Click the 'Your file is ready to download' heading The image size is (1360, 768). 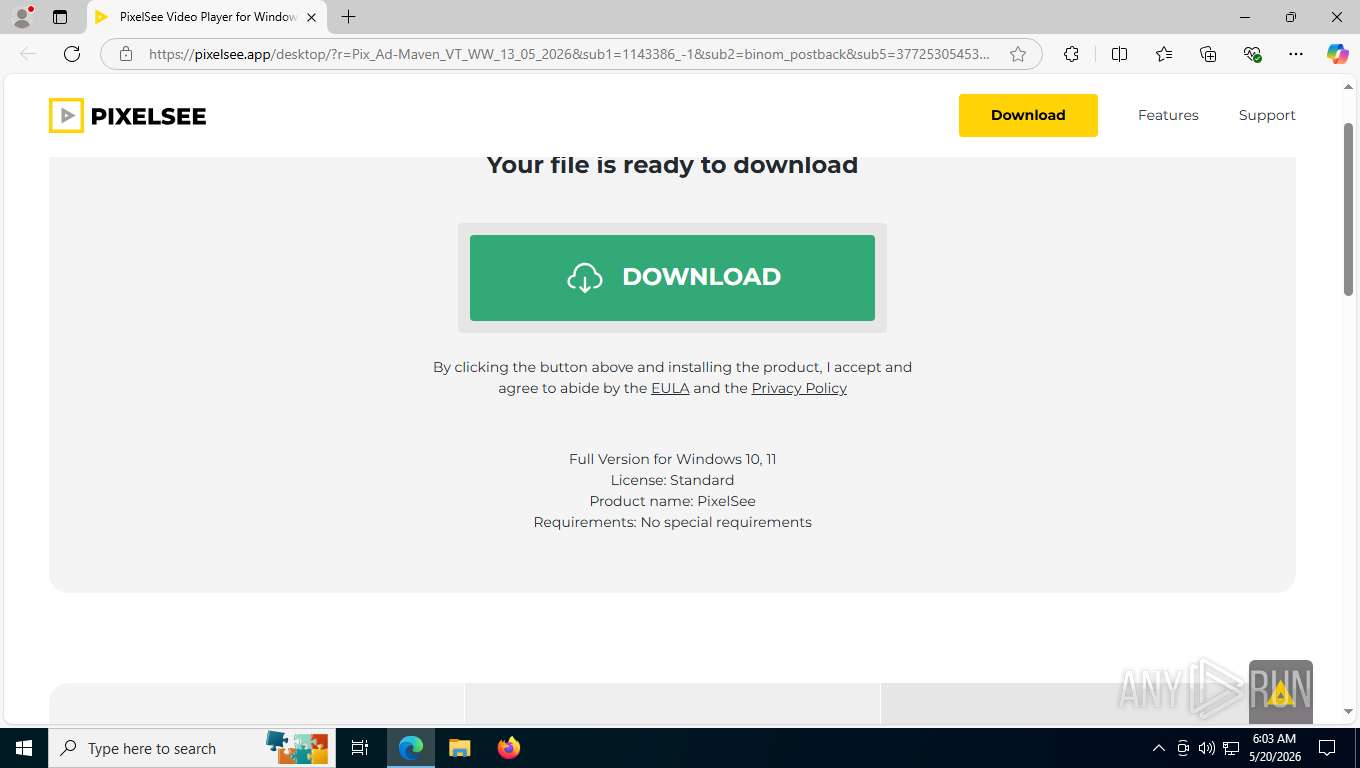click(x=672, y=165)
